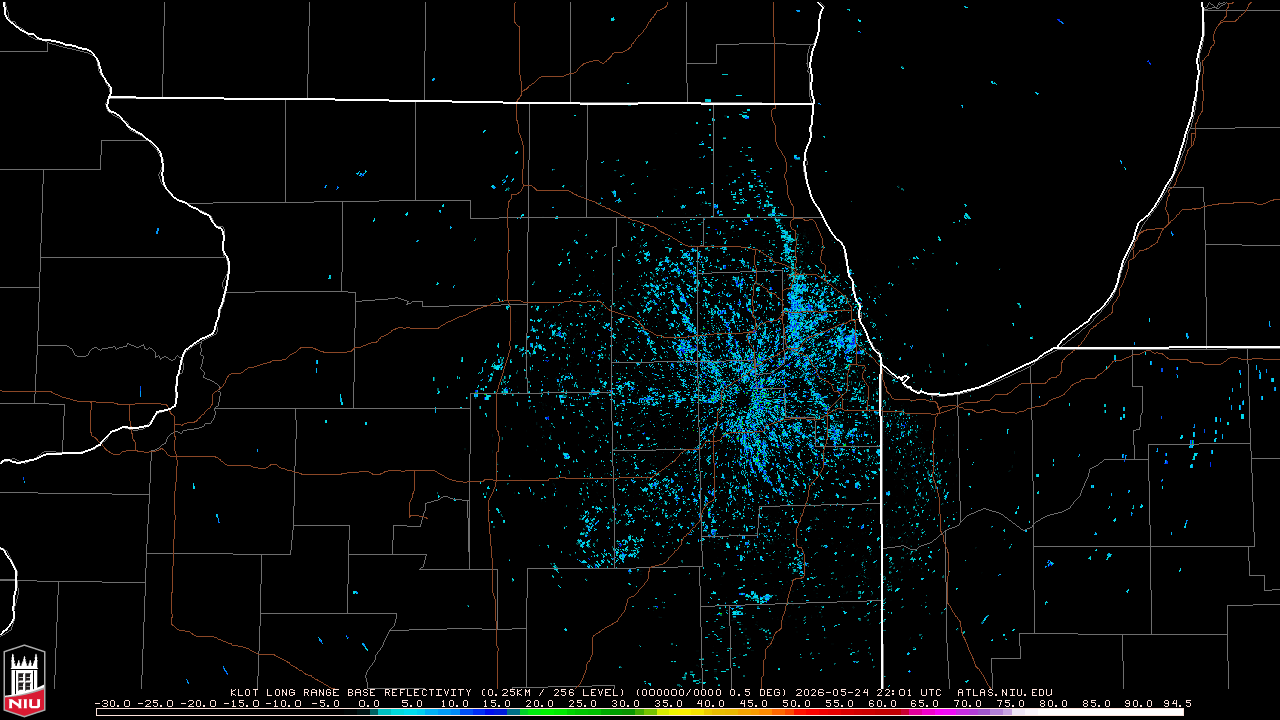Click the 94.5 label at scale end
1280x720 pixels.
click(x=1178, y=703)
